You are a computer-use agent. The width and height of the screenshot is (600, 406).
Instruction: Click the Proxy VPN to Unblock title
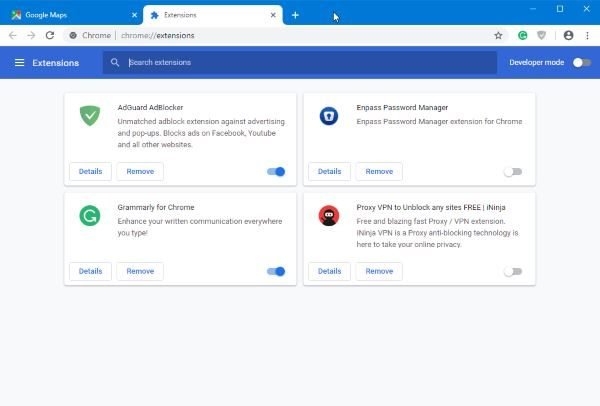coord(431,207)
